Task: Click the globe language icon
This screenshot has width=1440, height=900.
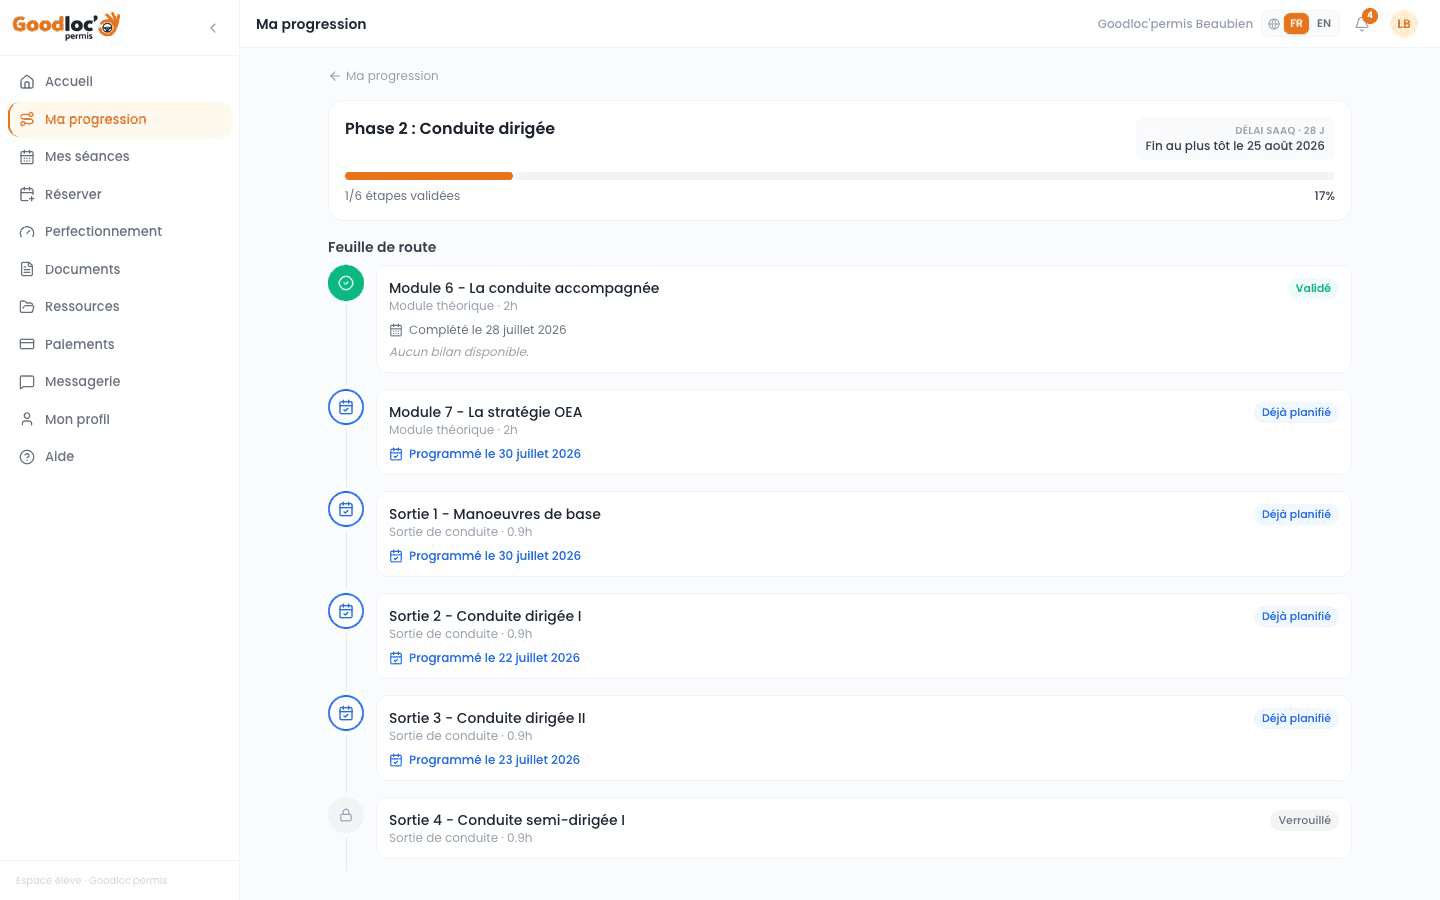Action: click(1274, 24)
